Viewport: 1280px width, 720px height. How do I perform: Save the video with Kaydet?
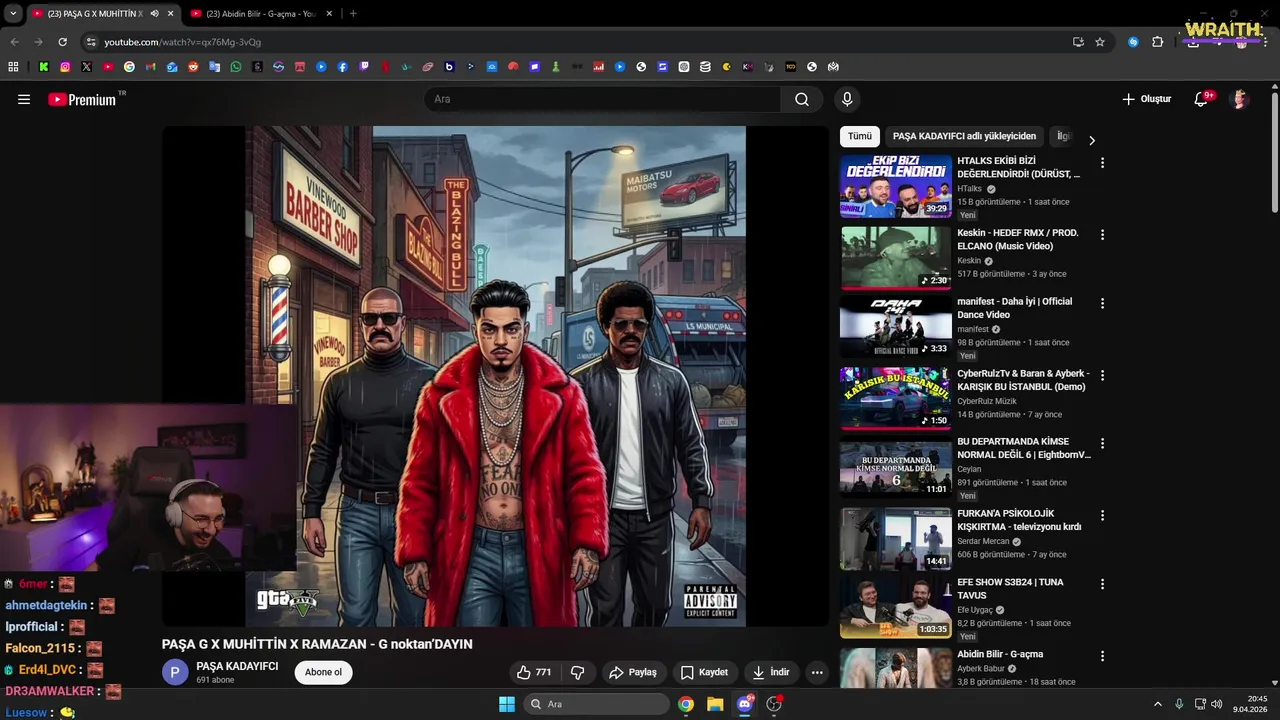point(704,672)
